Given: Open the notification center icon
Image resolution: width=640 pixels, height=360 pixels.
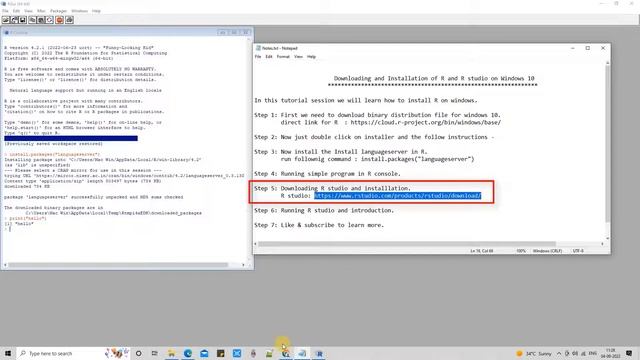Looking at the screenshot, I should [629, 353].
